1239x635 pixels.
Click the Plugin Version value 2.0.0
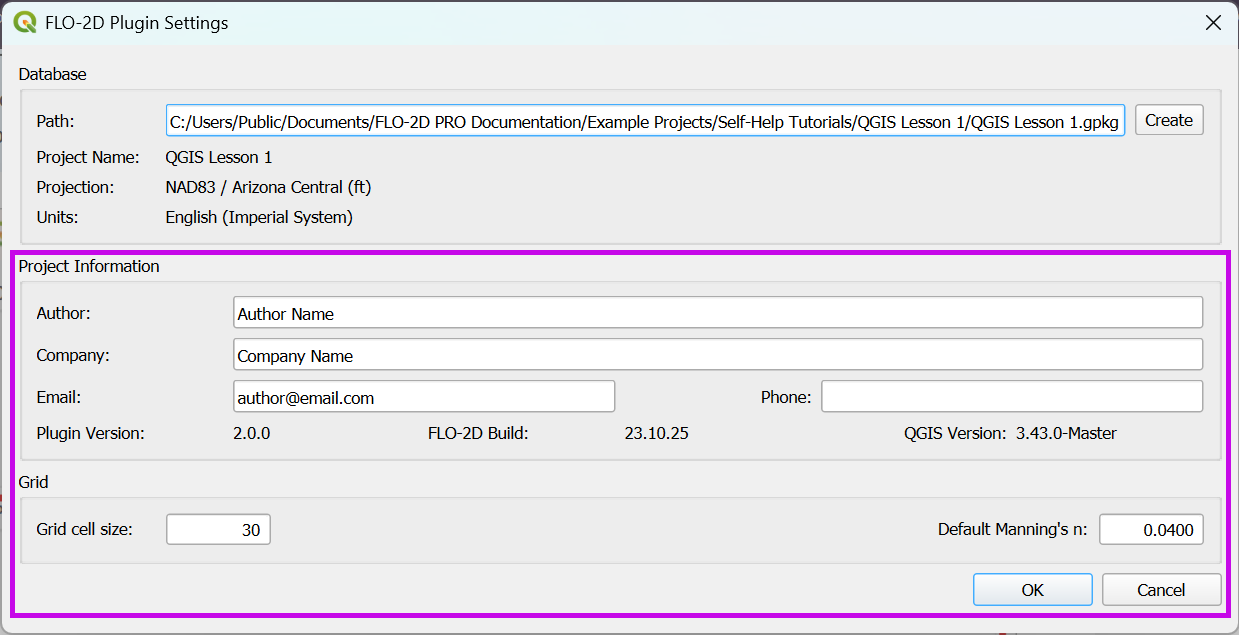[x=251, y=433]
